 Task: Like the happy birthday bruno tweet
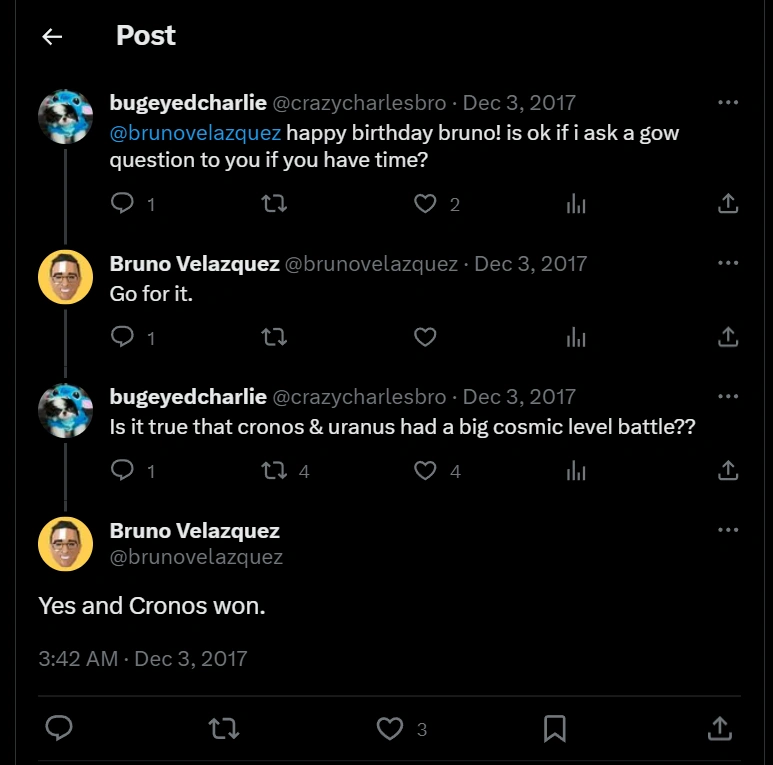425,203
